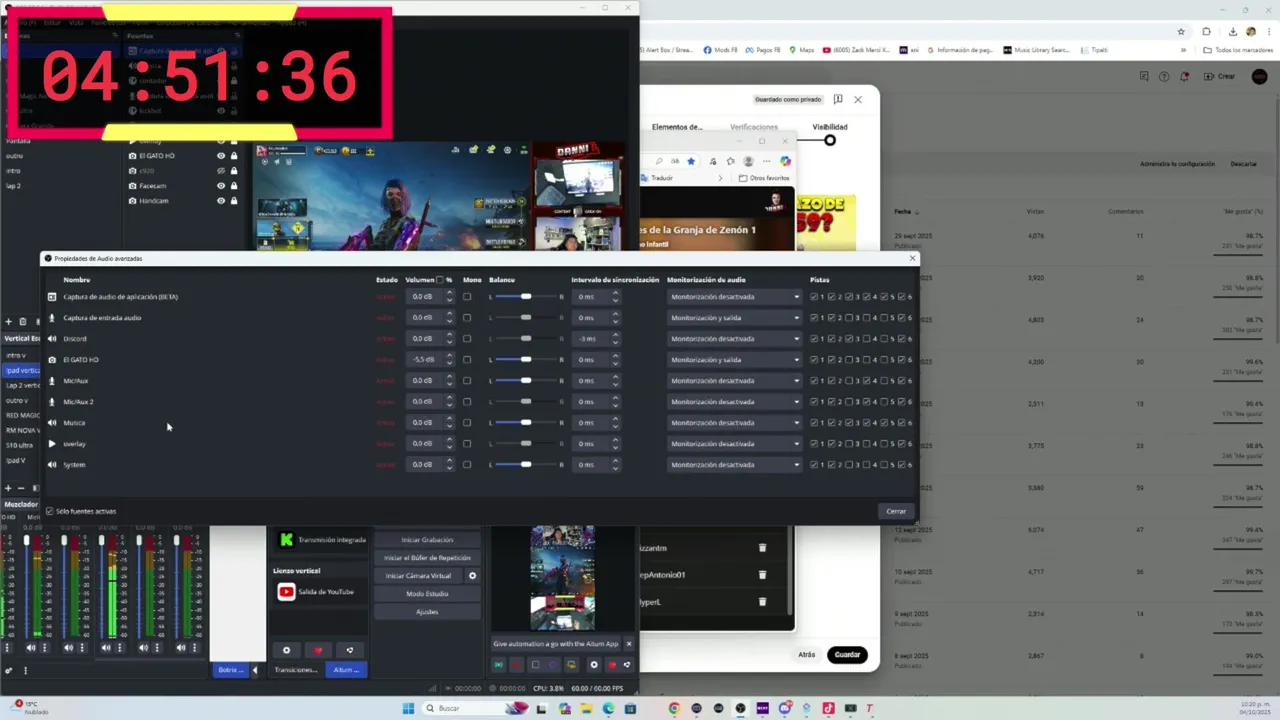This screenshot has height=720, width=1280.
Task: Click lock icon of Handcam source
Action: (234, 201)
